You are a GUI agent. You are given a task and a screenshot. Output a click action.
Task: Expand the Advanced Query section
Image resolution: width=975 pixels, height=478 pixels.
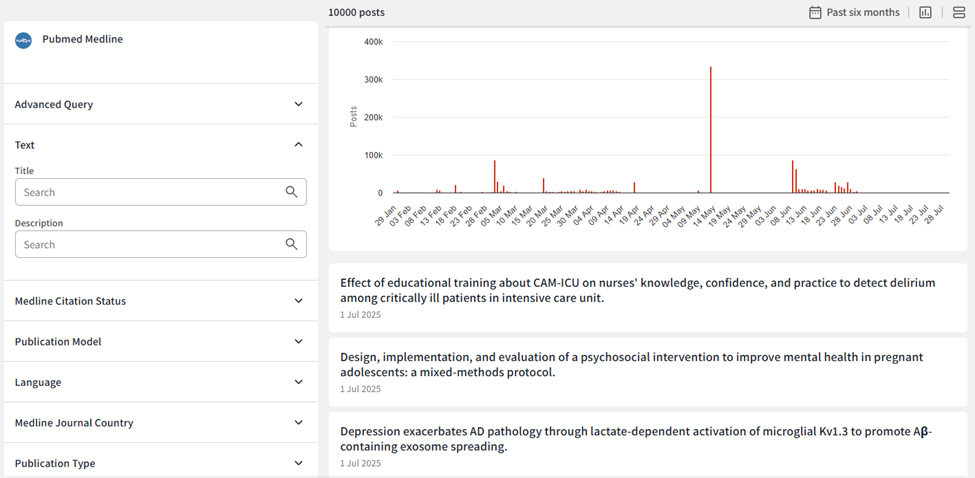298,104
